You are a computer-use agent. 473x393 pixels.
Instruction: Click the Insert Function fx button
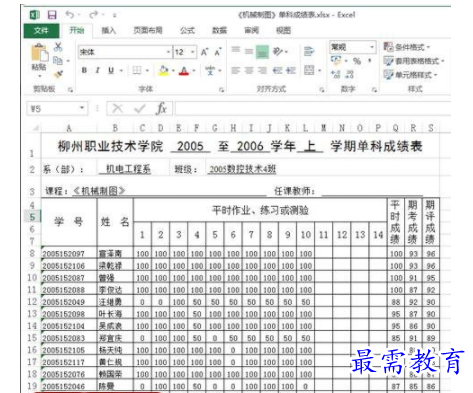(161, 108)
